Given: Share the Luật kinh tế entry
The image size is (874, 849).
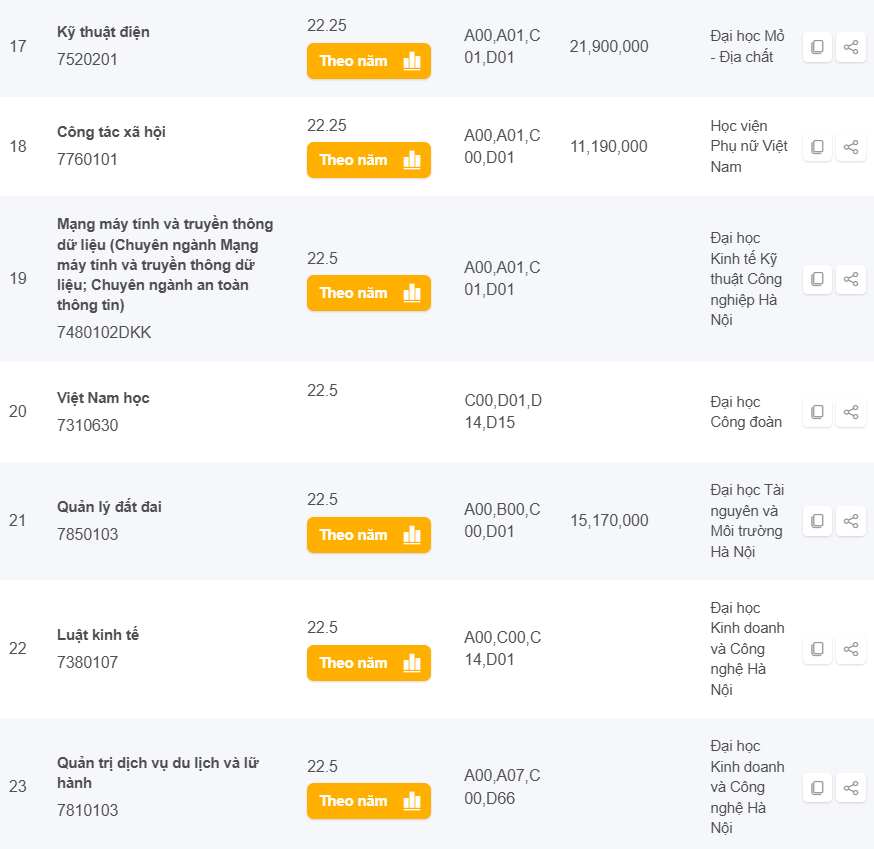Looking at the screenshot, I should pos(851,649).
